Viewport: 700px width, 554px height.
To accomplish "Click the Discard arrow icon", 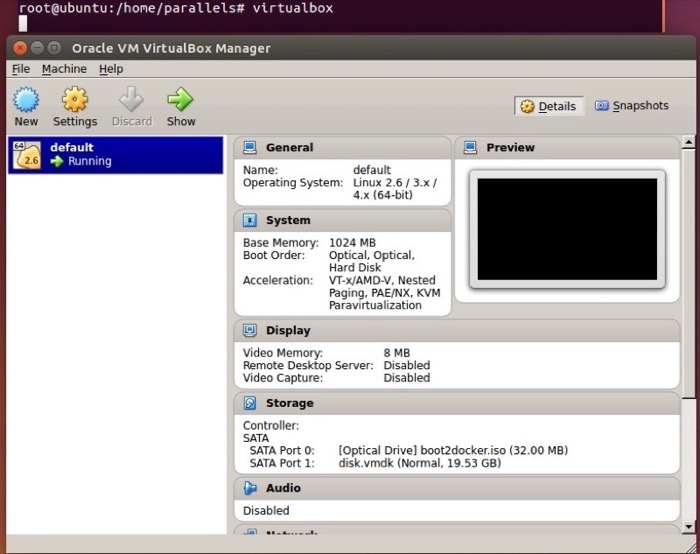I will (x=132, y=99).
